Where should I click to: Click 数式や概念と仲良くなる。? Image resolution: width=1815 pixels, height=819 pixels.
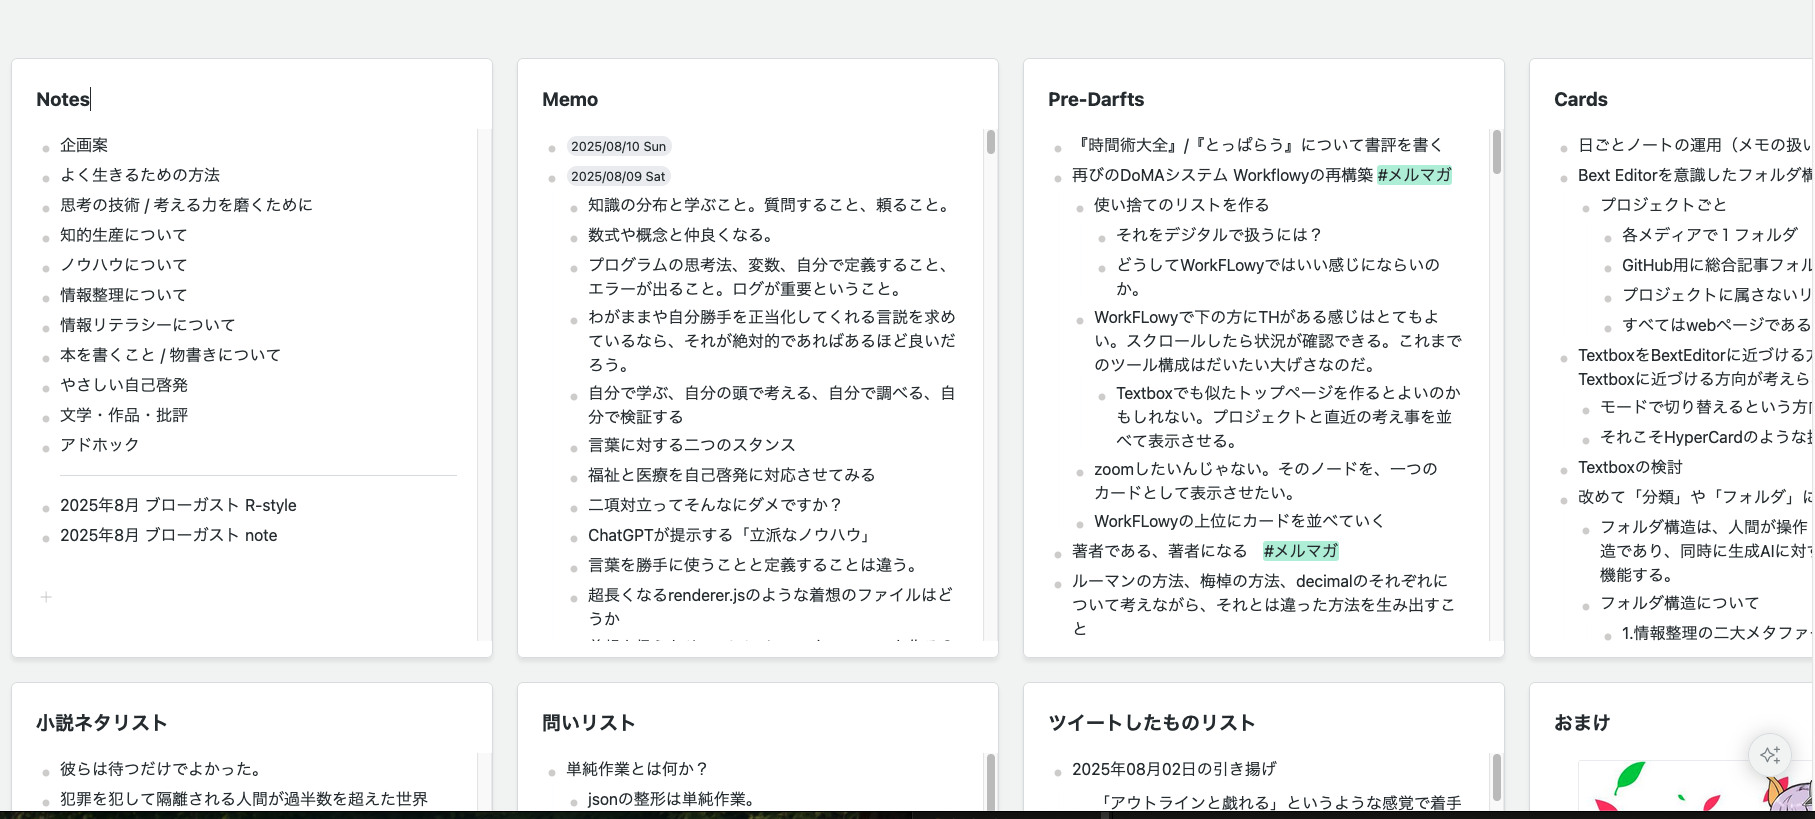click(684, 235)
